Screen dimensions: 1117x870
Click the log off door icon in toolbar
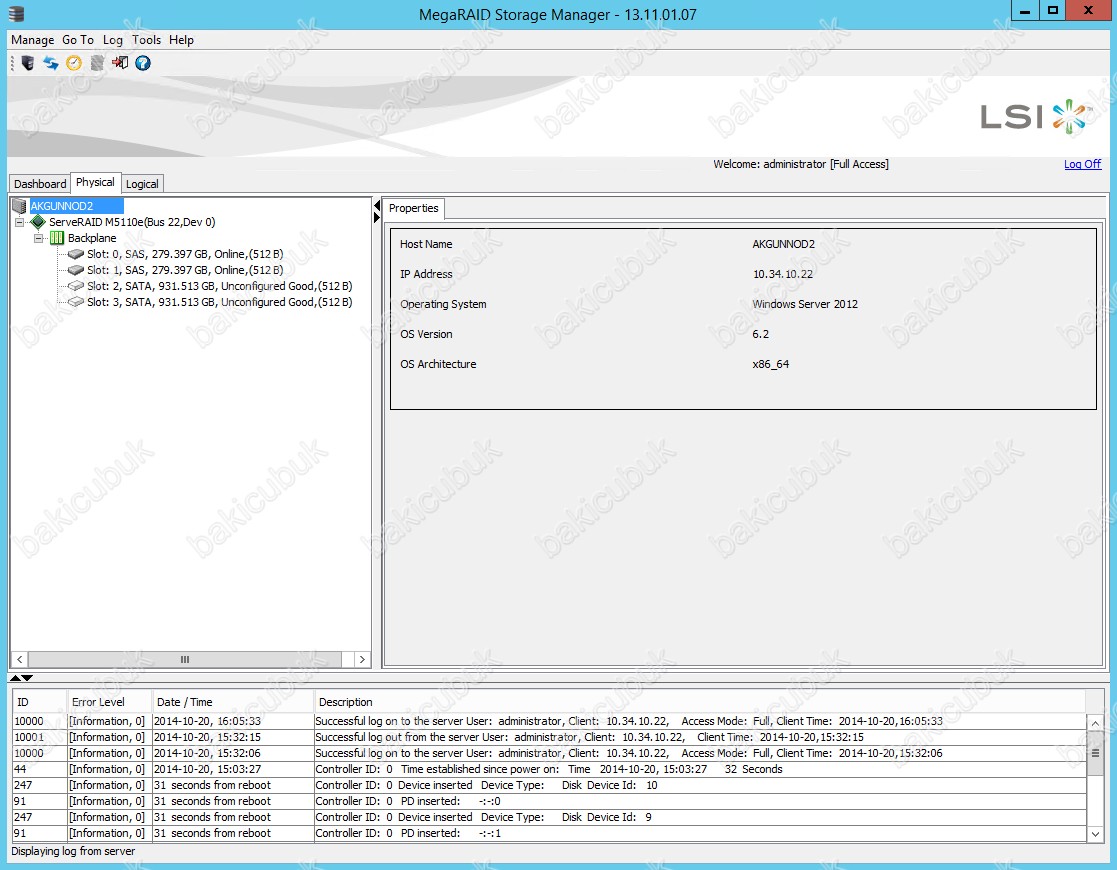[x=120, y=63]
